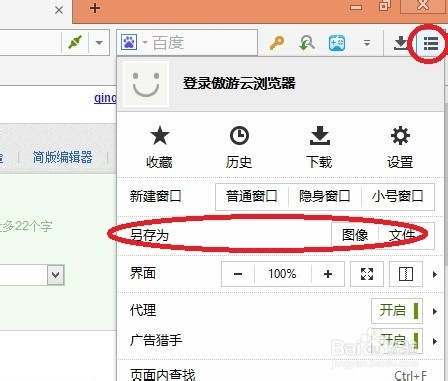
Task: Click the smiley avatar to log in
Action: click(x=146, y=84)
